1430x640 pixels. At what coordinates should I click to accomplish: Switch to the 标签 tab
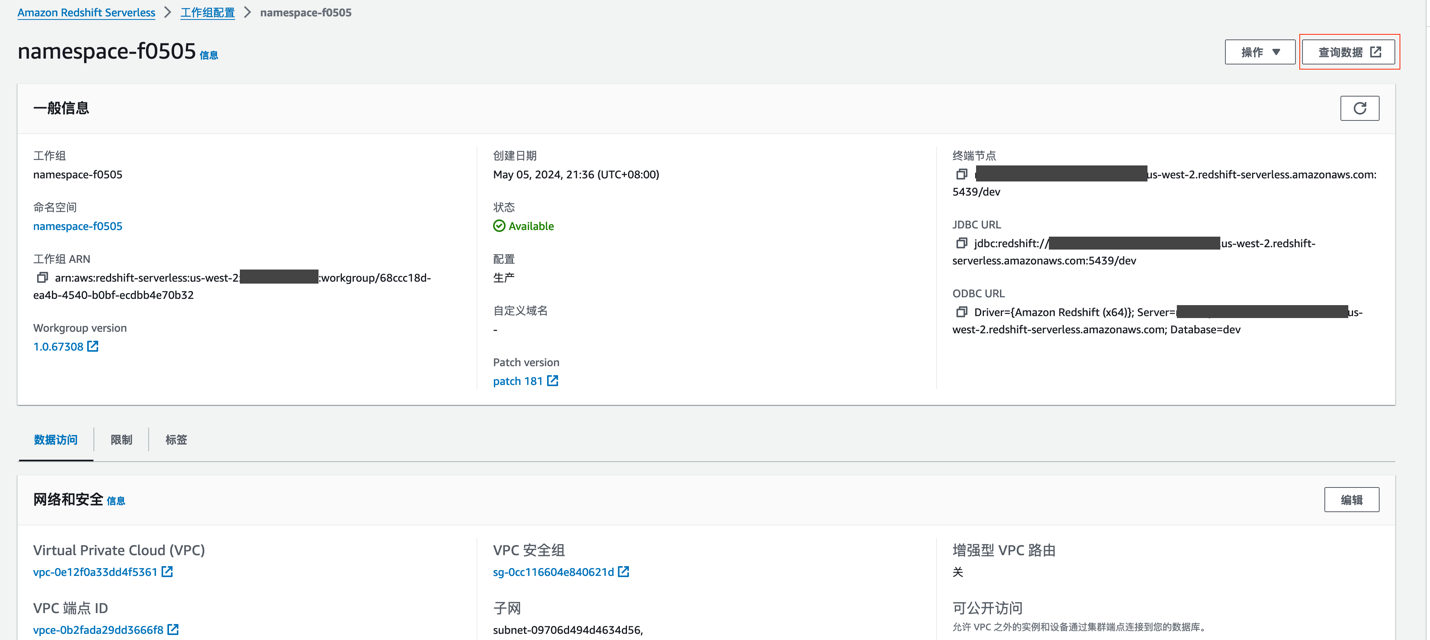pos(176,440)
